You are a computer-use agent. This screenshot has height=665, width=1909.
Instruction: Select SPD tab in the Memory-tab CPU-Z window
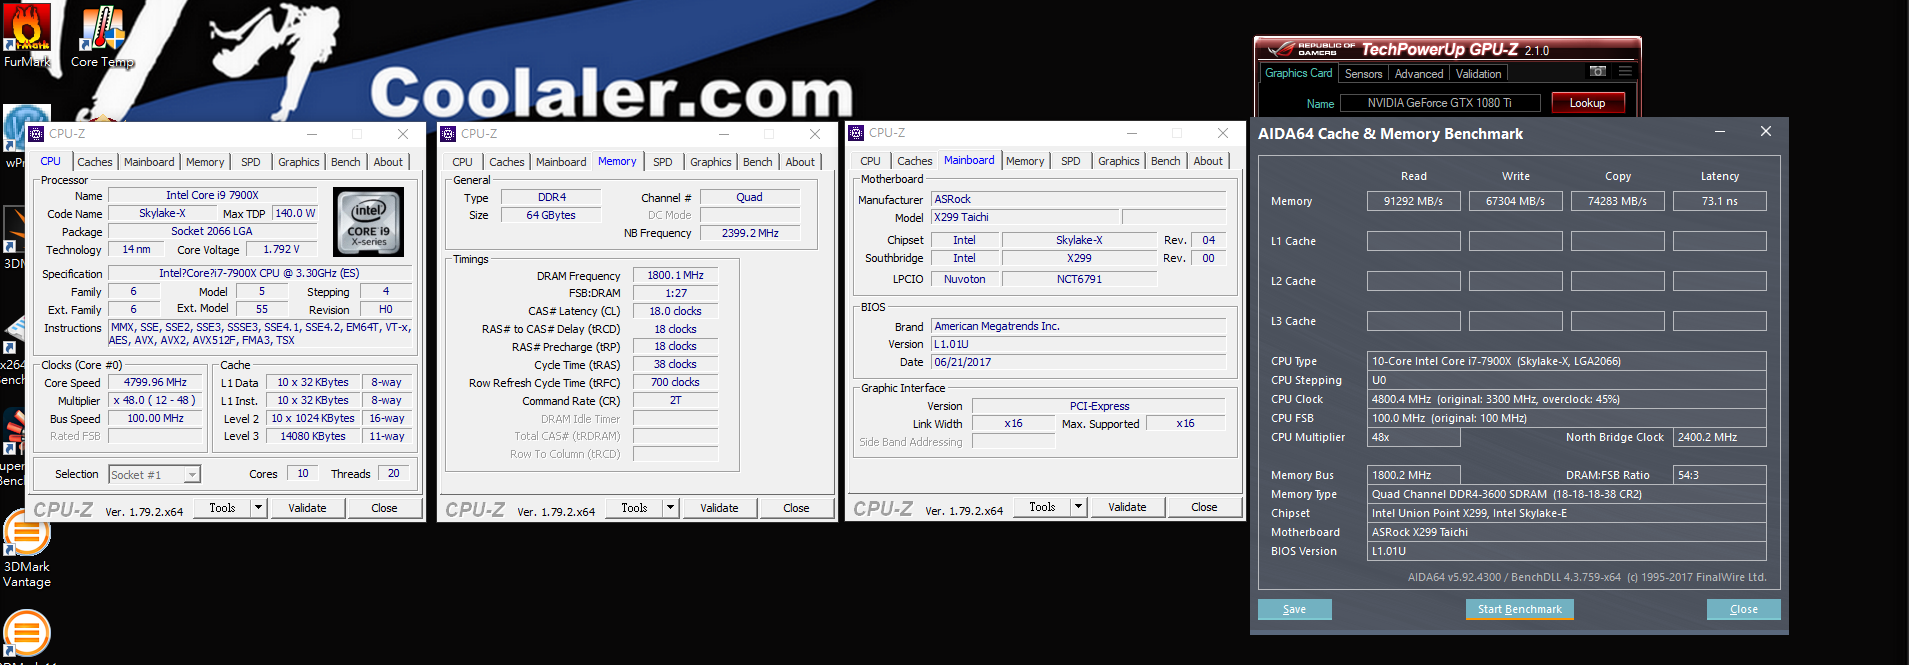coord(663,162)
